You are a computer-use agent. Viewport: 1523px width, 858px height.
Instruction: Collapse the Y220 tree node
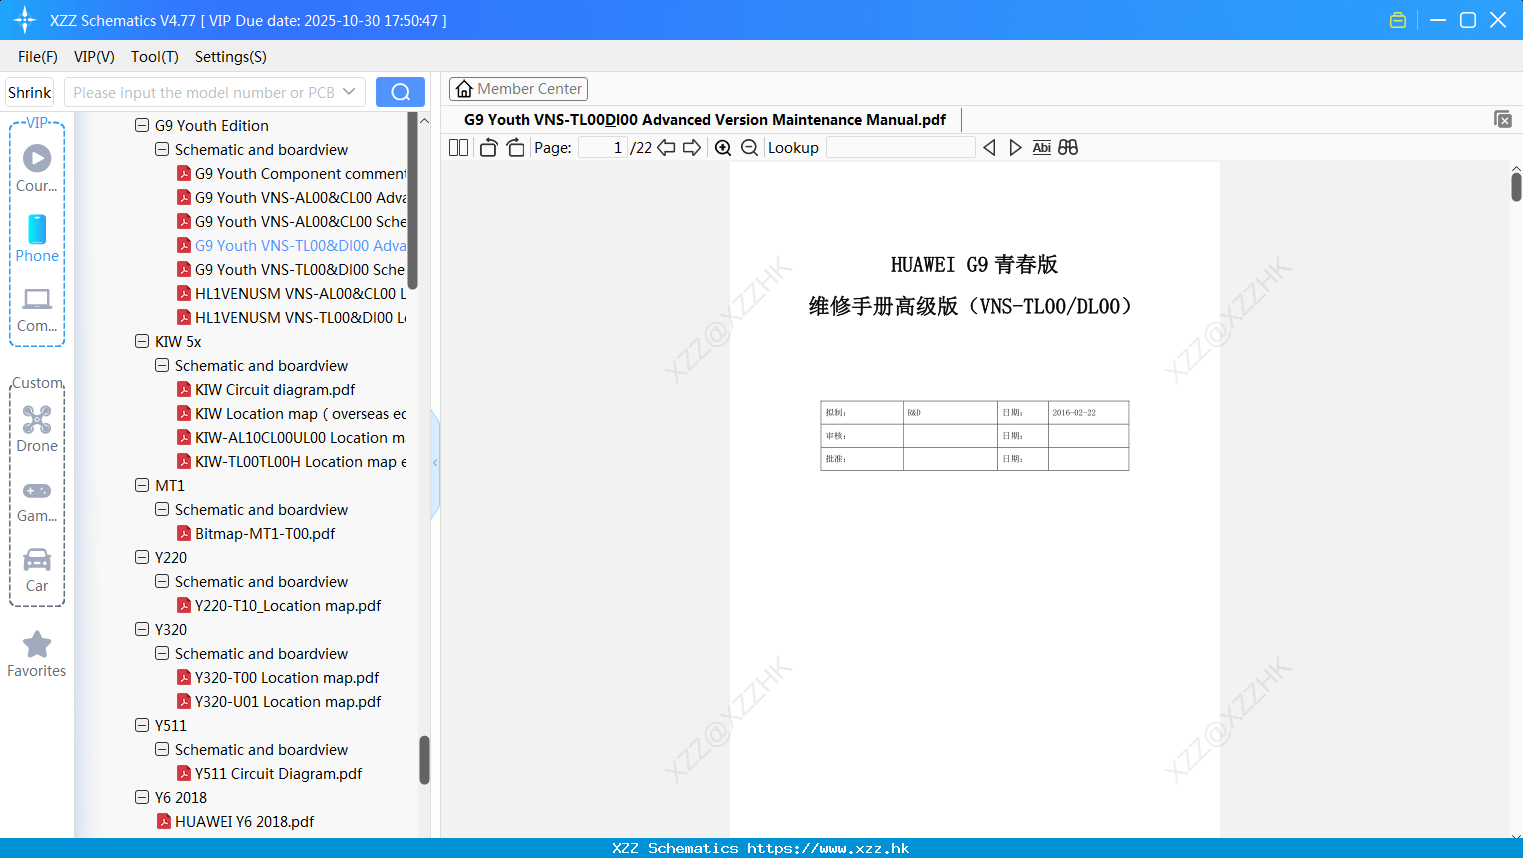pyautogui.click(x=142, y=557)
